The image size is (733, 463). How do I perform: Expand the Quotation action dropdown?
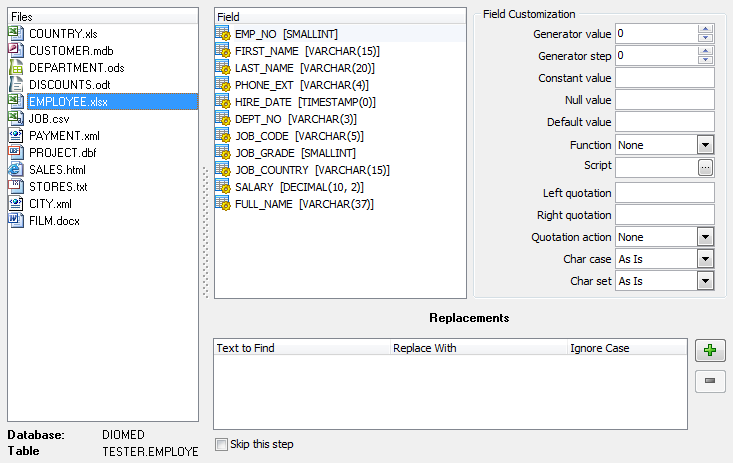(705, 237)
